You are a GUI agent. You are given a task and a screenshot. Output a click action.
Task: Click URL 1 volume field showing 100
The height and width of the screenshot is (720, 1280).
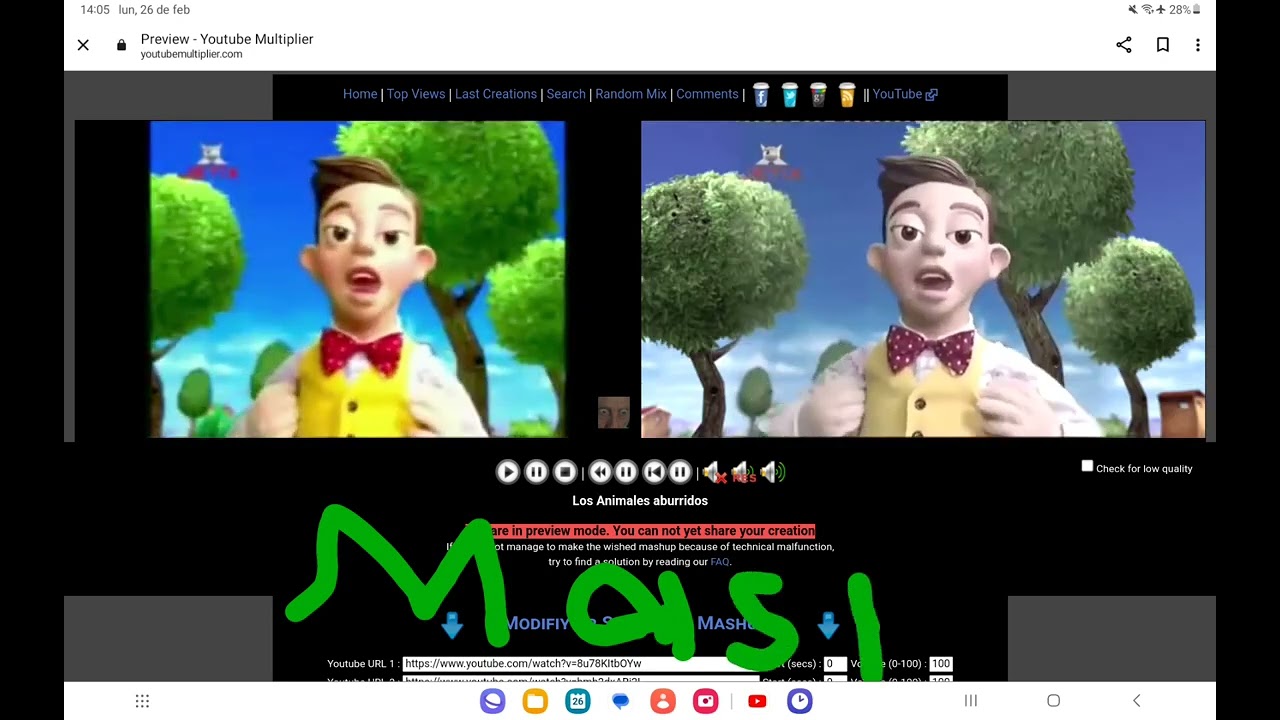[940, 663]
